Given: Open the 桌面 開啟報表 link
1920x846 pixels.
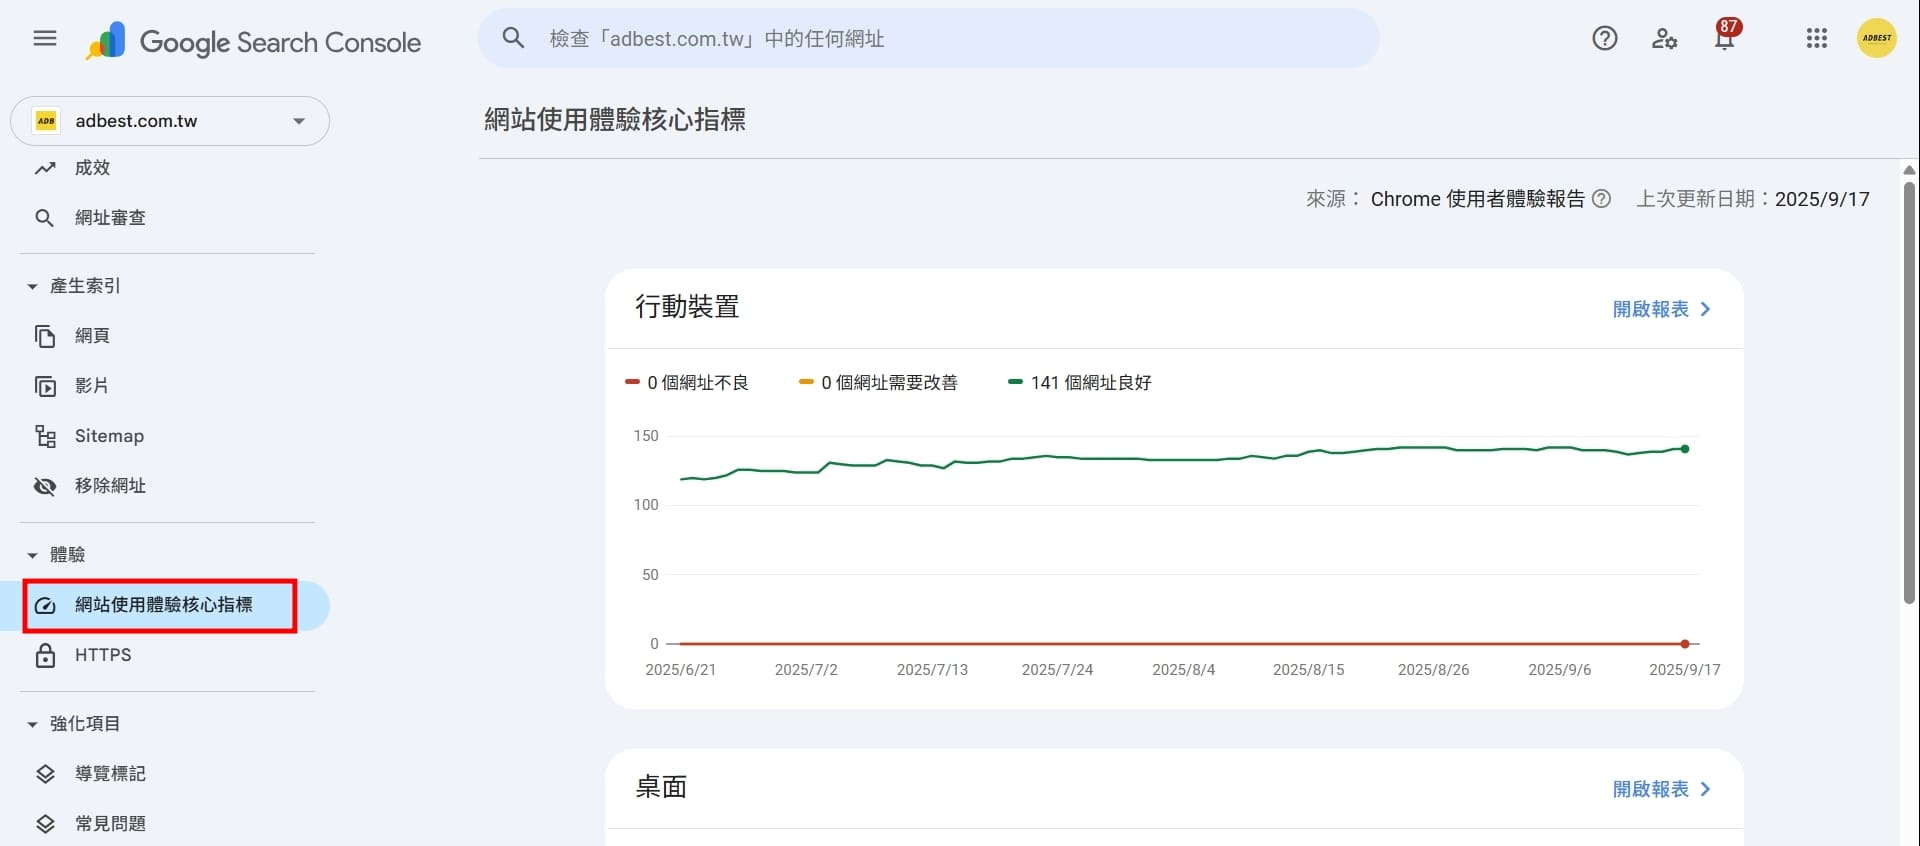Looking at the screenshot, I should 1650,789.
